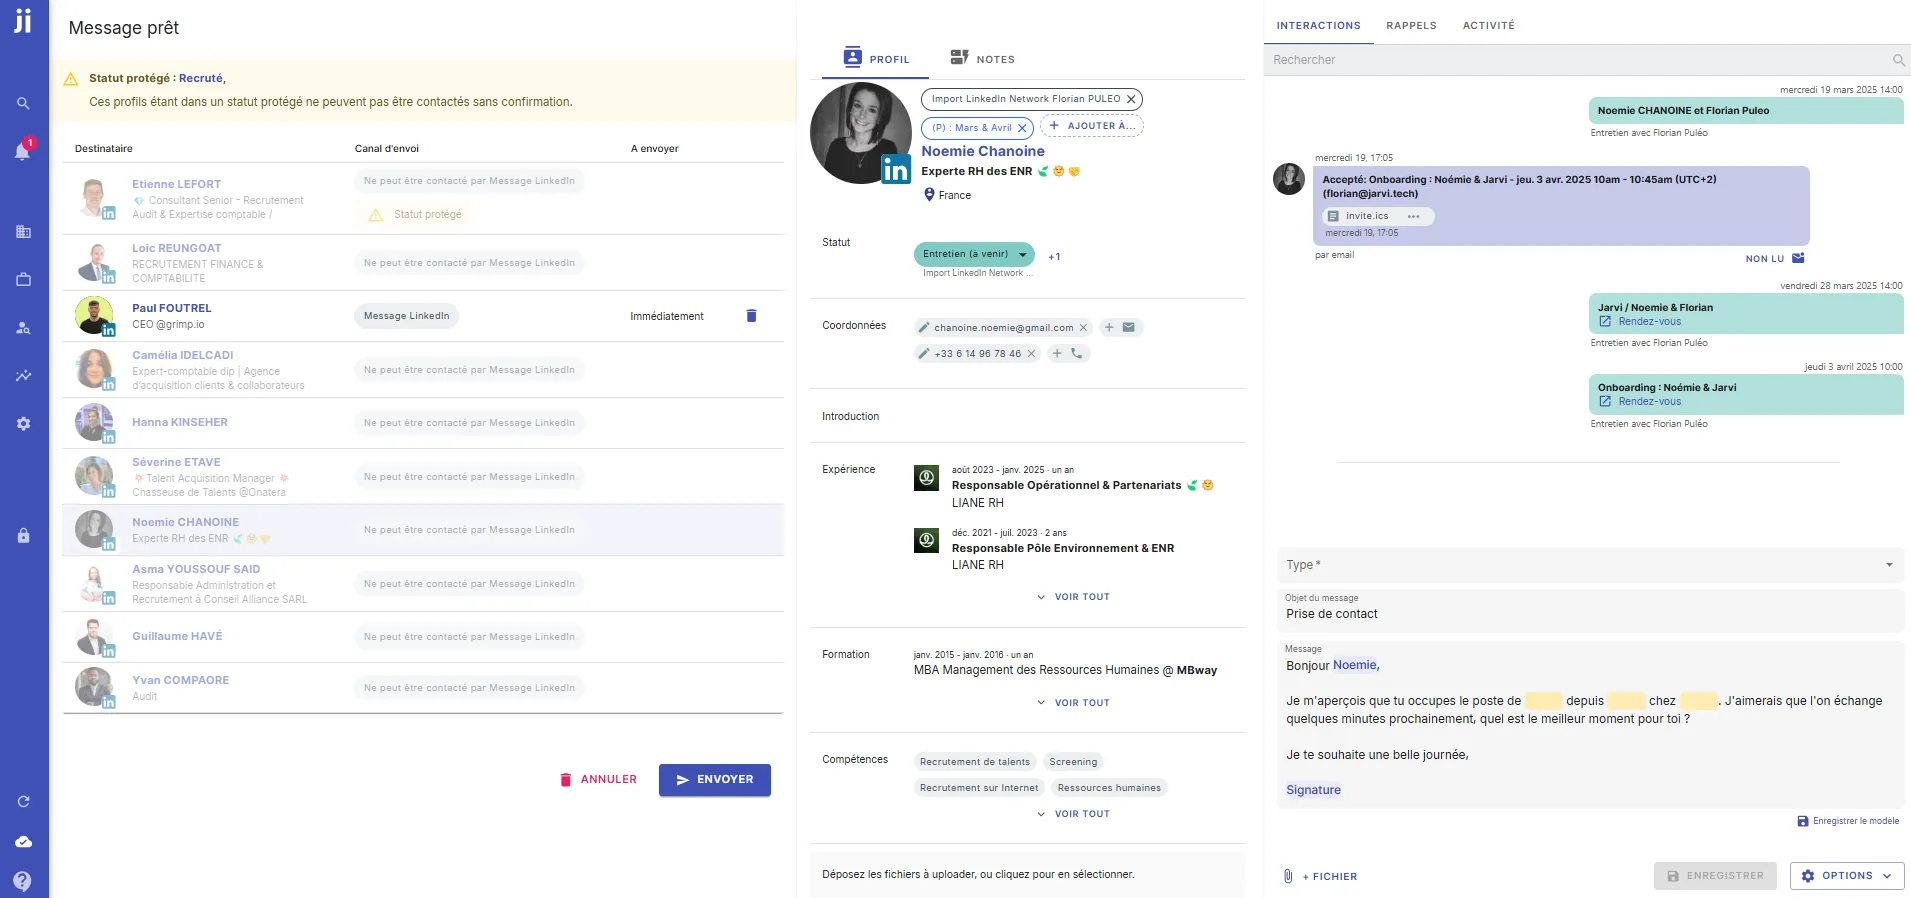Show the +1 additional status
The height and width of the screenshot is (898, 1911).
pyautogui.click(x=1054, y=257)
